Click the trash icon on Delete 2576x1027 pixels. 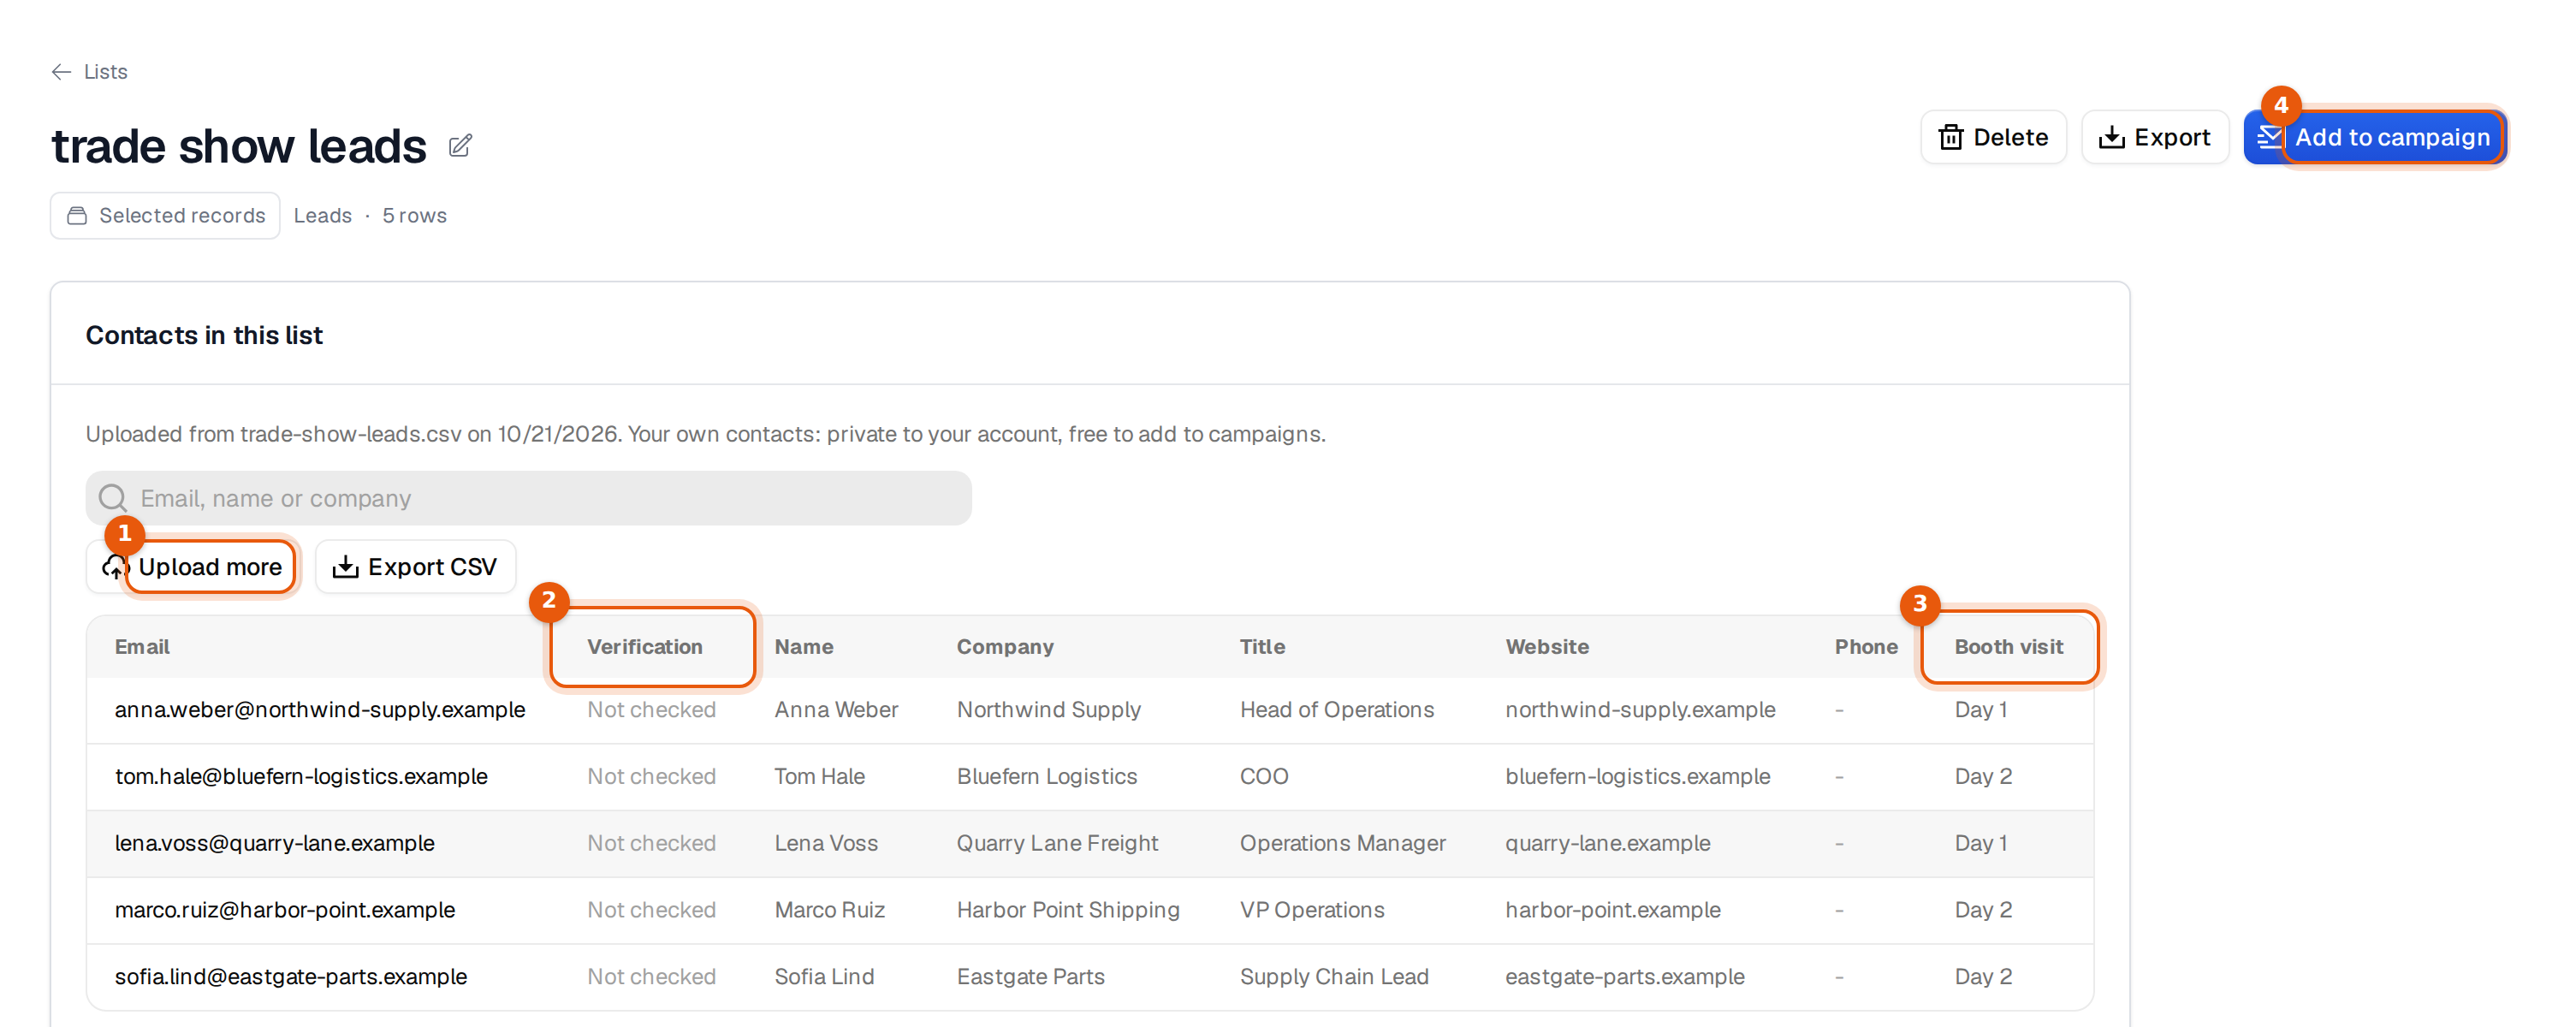pos(1951,137)
